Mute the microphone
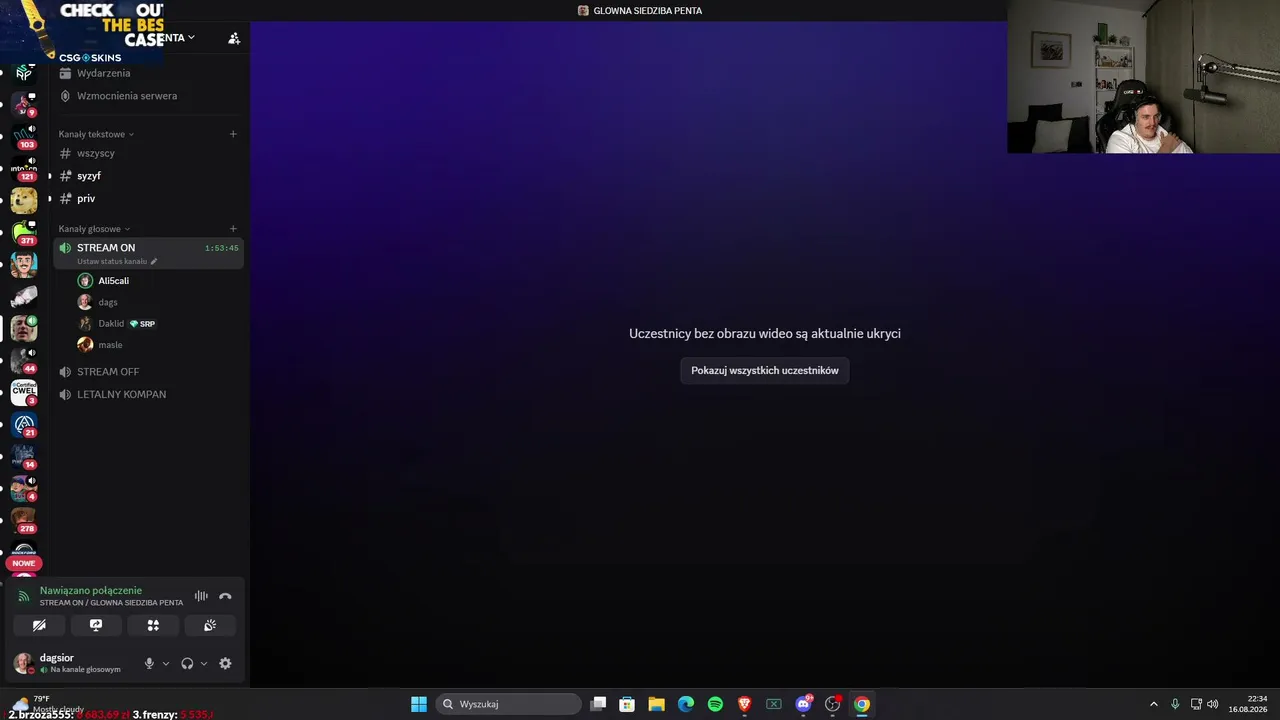 point(149,663)
